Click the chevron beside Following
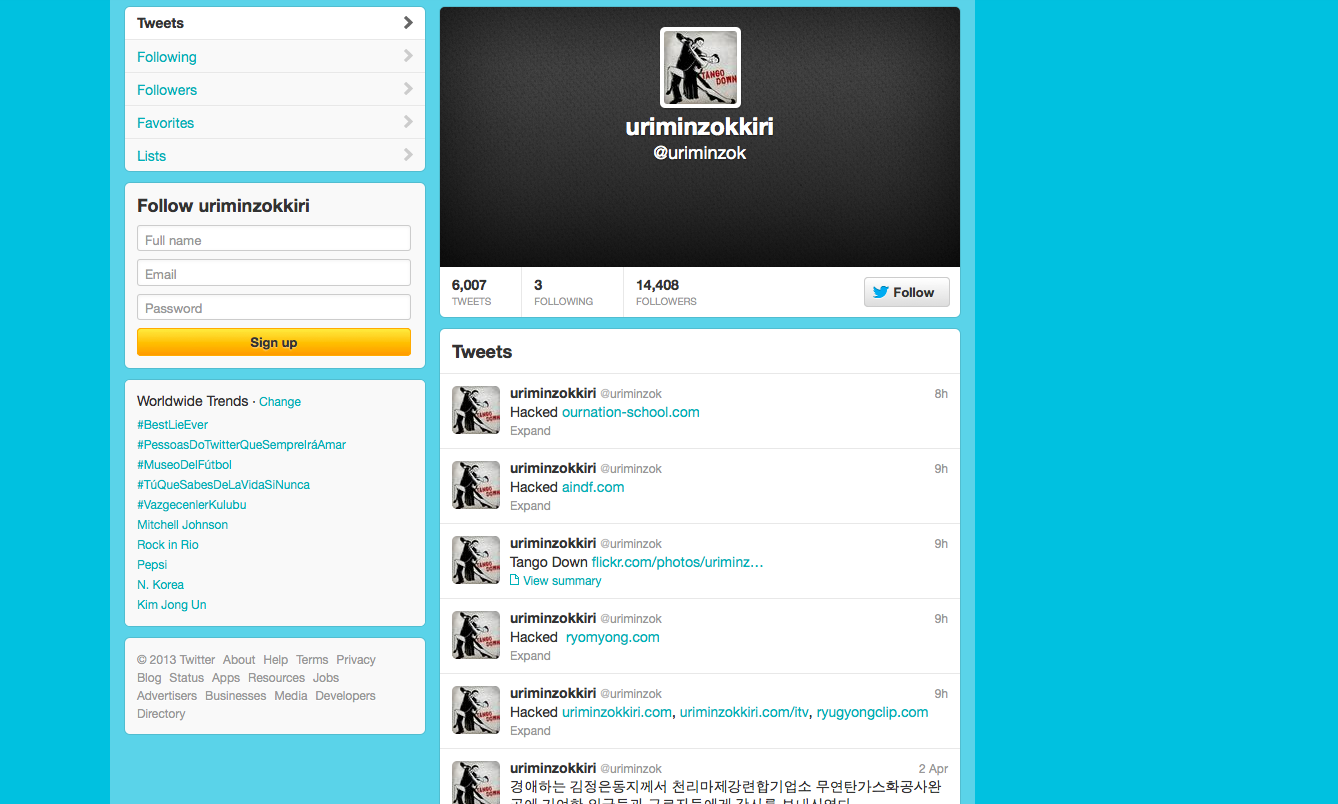Image resolution: width=1338 pixels, height=804 pixels. click(x=408, y=56)
